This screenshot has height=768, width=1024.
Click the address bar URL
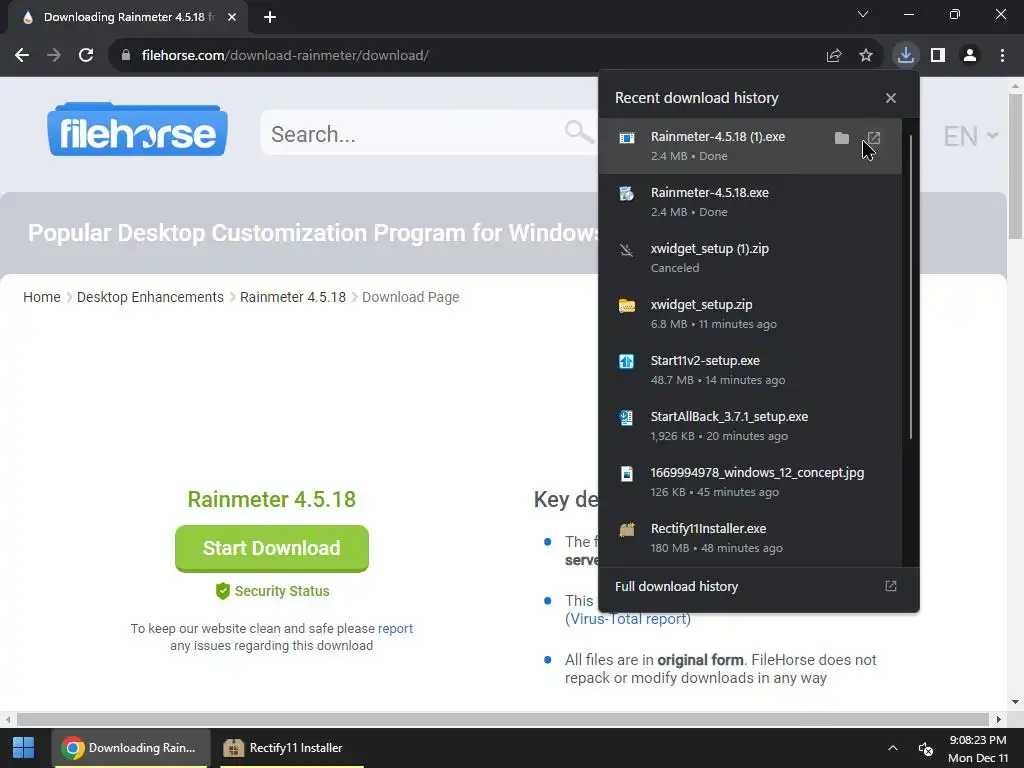pos(285,56)
